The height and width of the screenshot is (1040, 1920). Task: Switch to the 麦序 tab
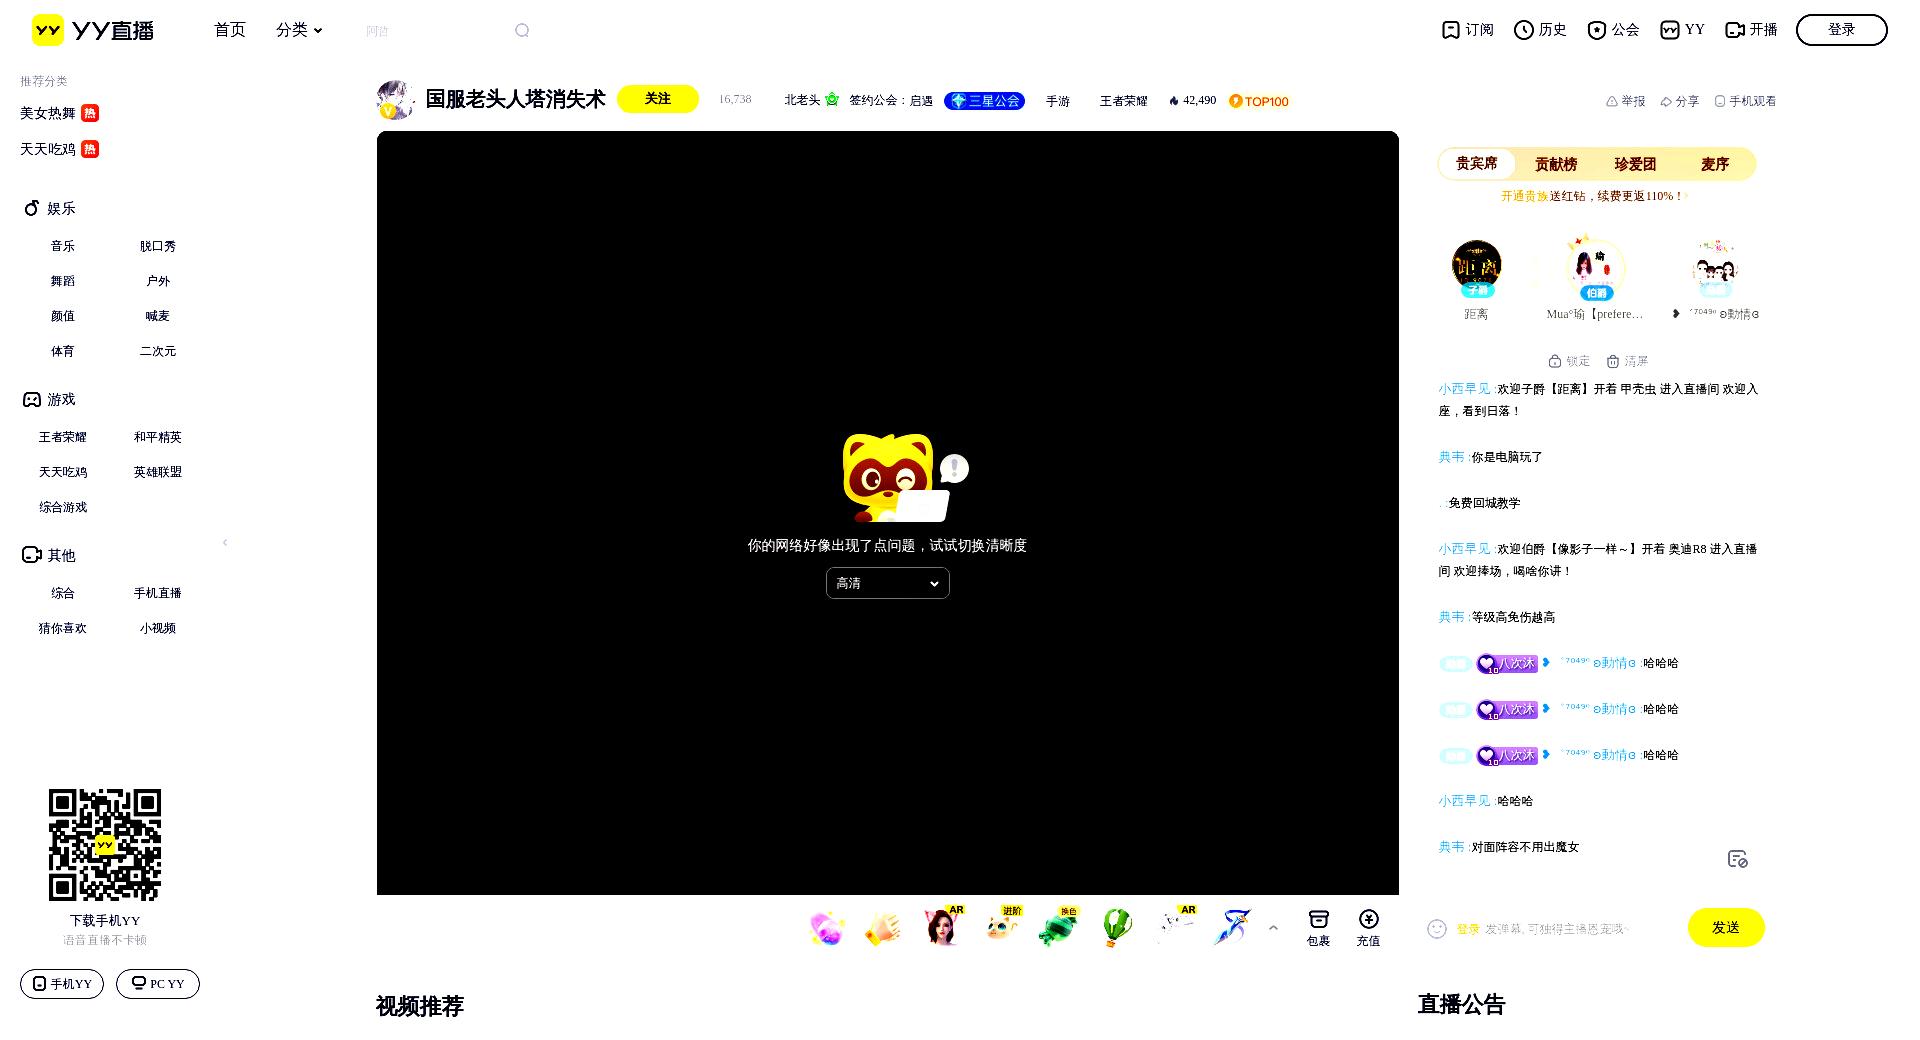point(1715,164)
